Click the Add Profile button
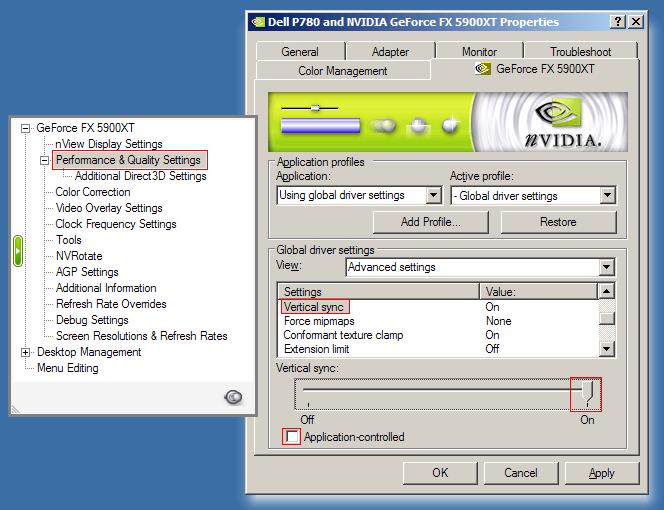This screenshot has width=664, height=510. (431, 222)
